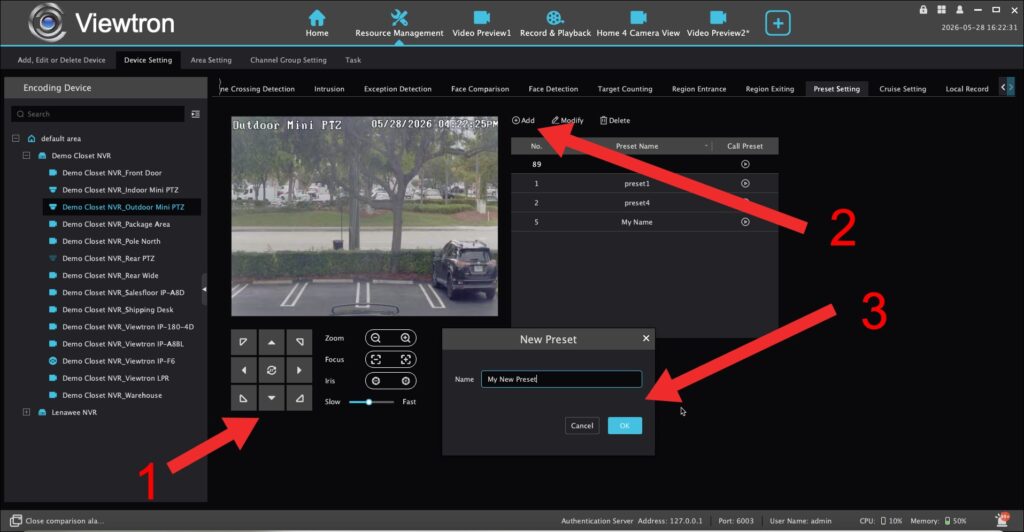Zoom out with the minus magnifier
The width and height of the screenshot is (1024, 532).
[376, 337]
